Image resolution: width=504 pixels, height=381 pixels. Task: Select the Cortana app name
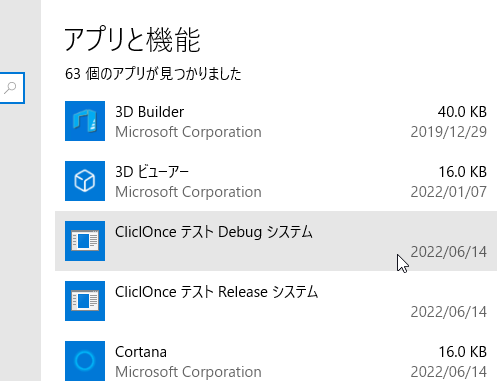[x=141, y=352]
